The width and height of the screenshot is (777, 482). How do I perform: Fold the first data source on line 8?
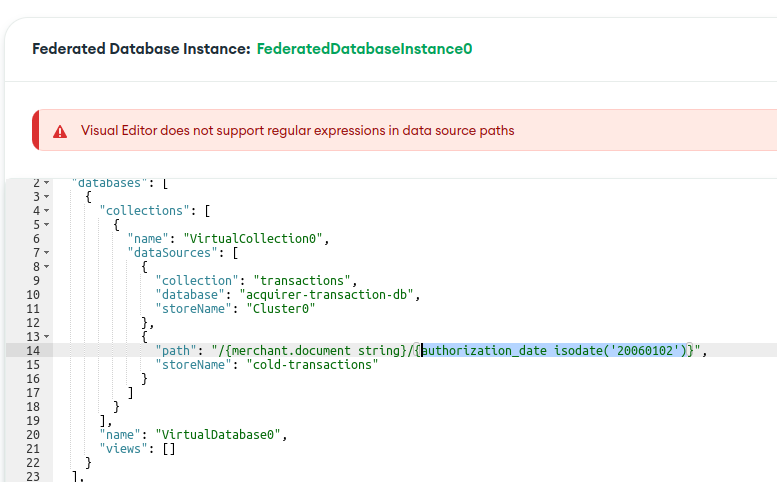(x=46, y=267)
